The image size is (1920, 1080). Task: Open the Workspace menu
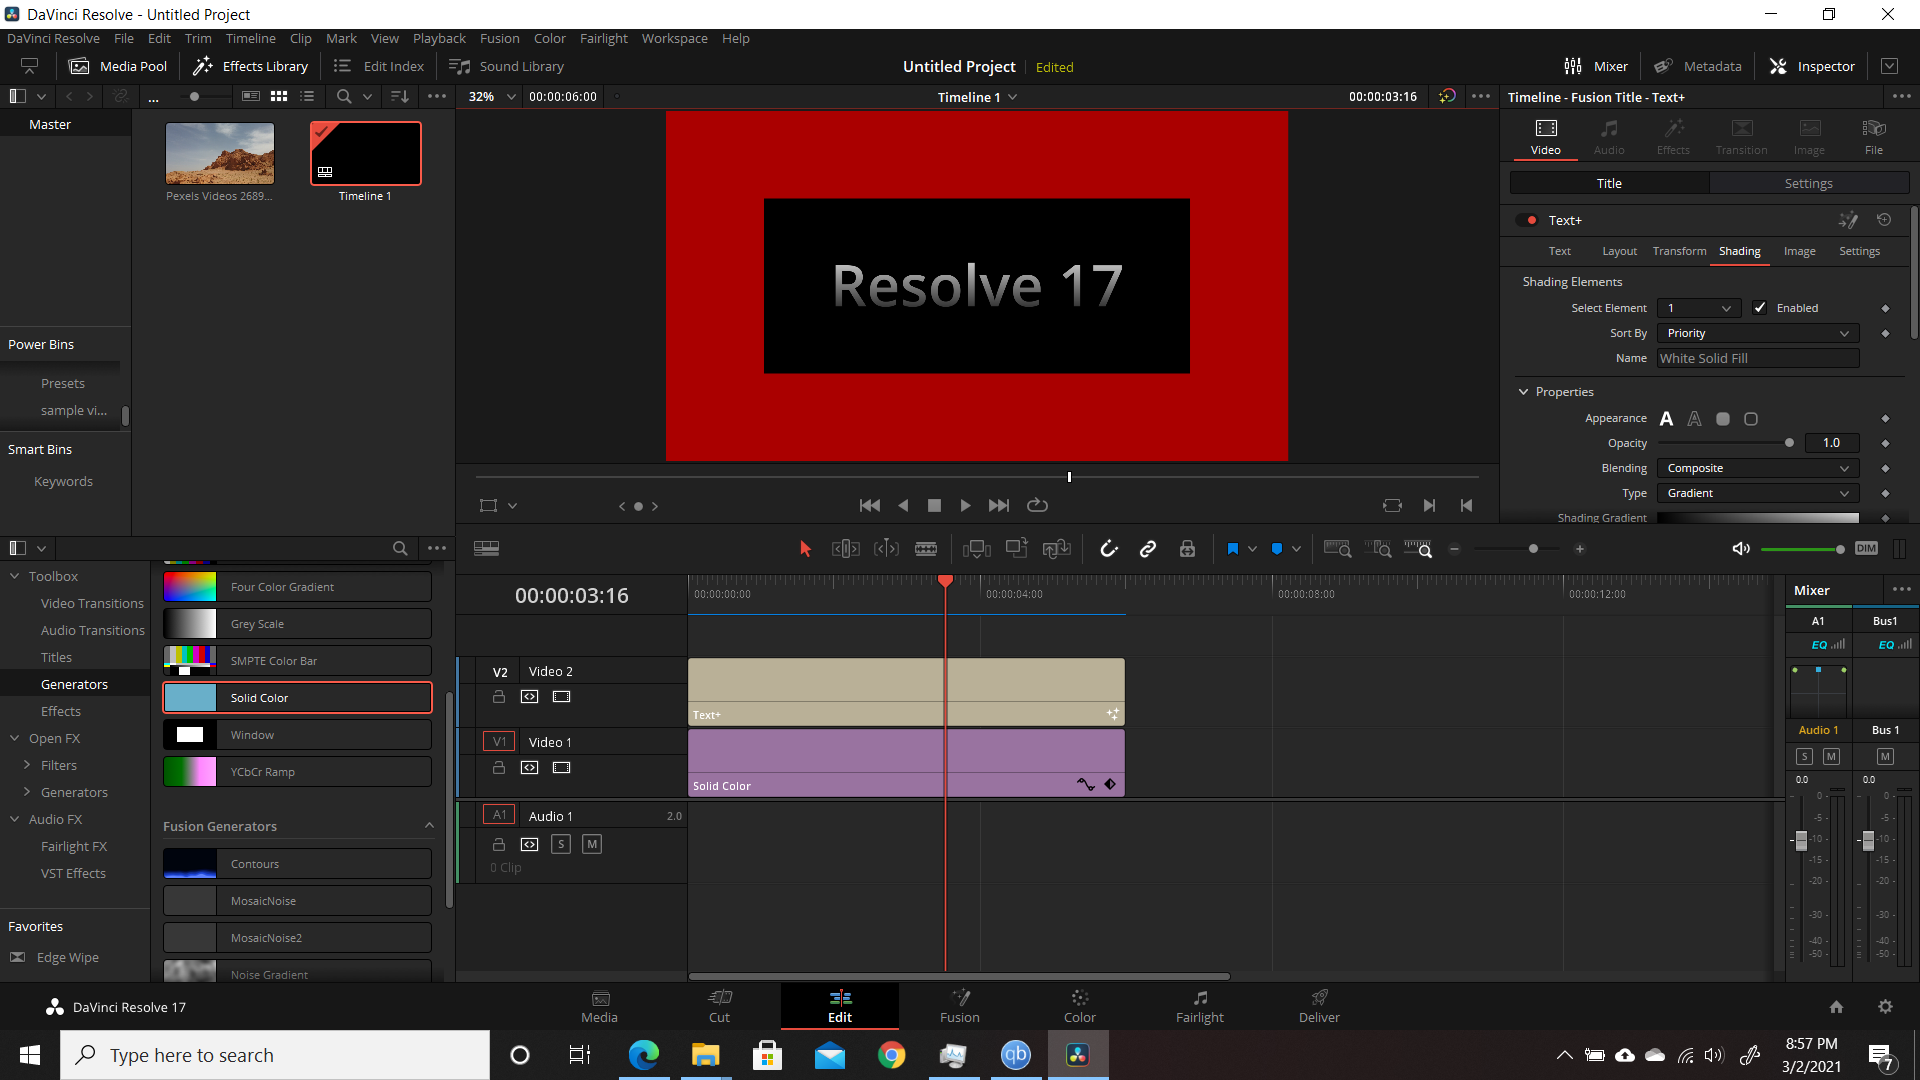(674, 38)
